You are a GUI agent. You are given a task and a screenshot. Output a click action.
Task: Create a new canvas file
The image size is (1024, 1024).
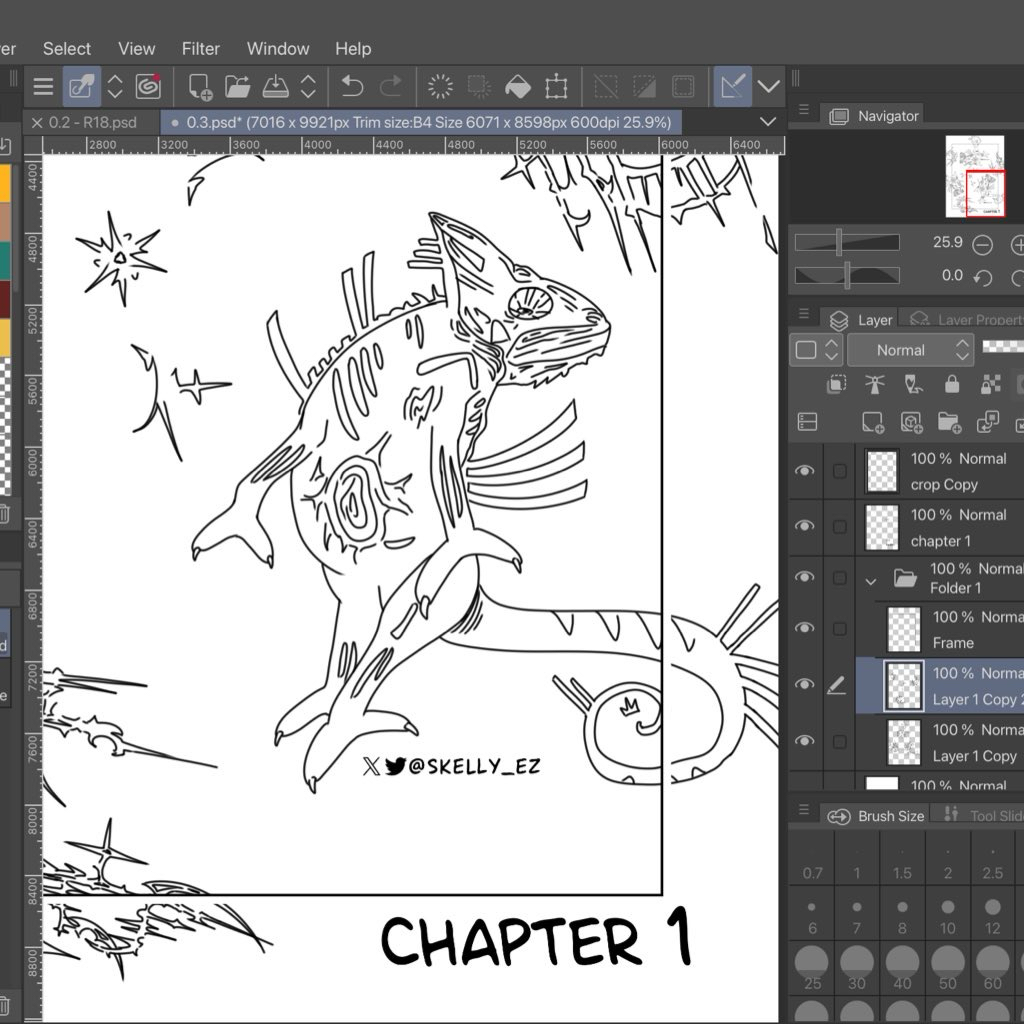pos(200,87)
